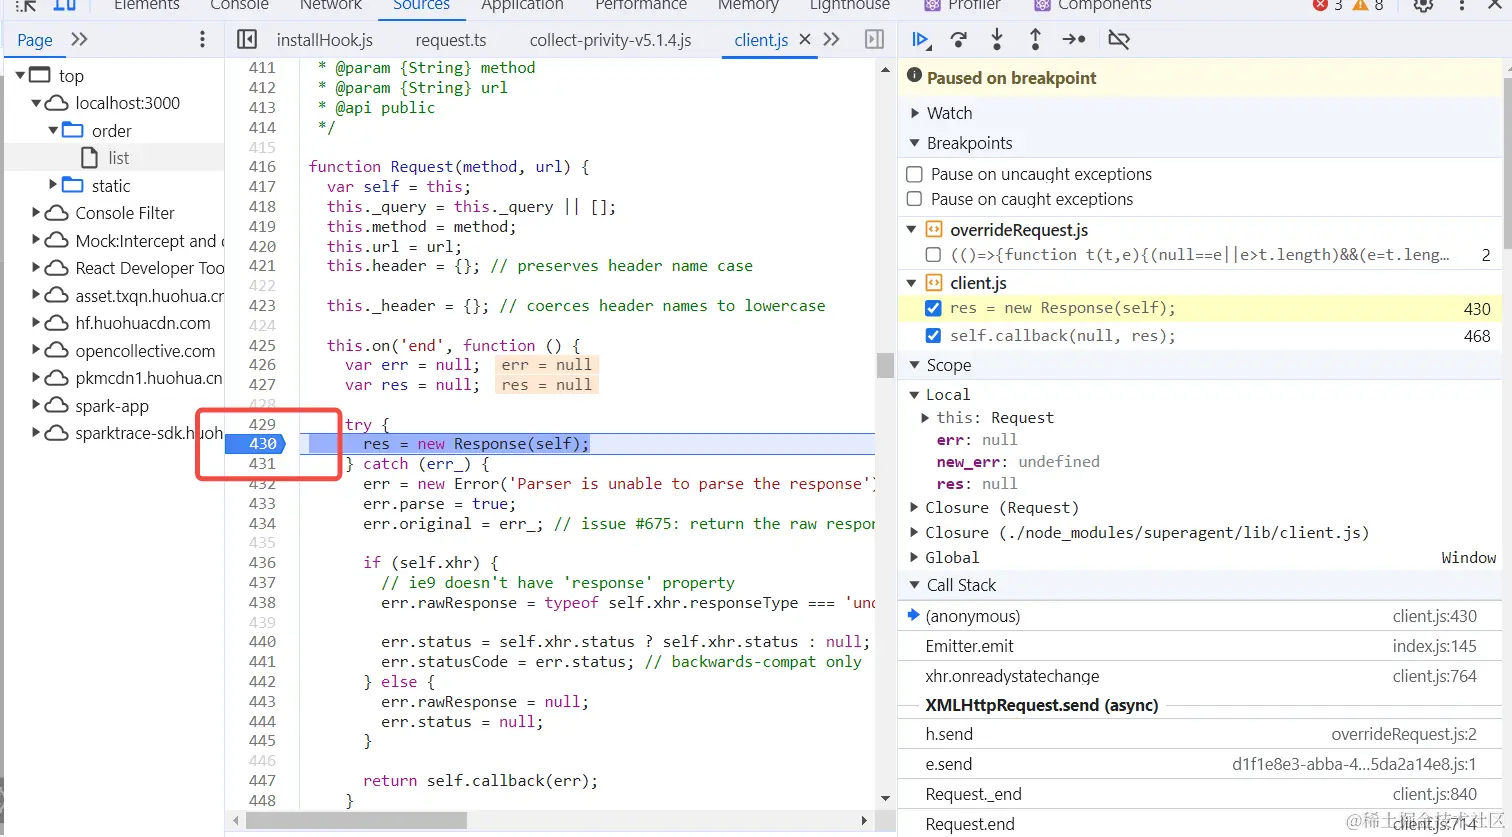Open the navigator three-dot menu
The image size is (1512, 837).
[x=202, y=39]
